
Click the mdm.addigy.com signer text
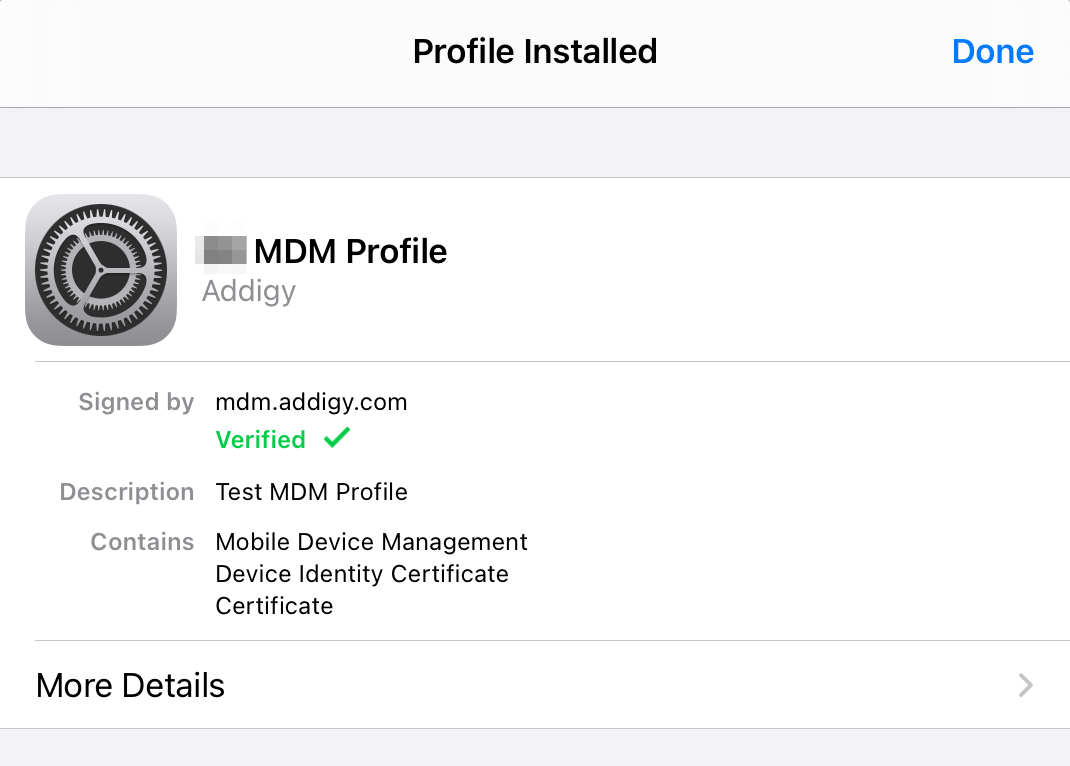[311, 402]
